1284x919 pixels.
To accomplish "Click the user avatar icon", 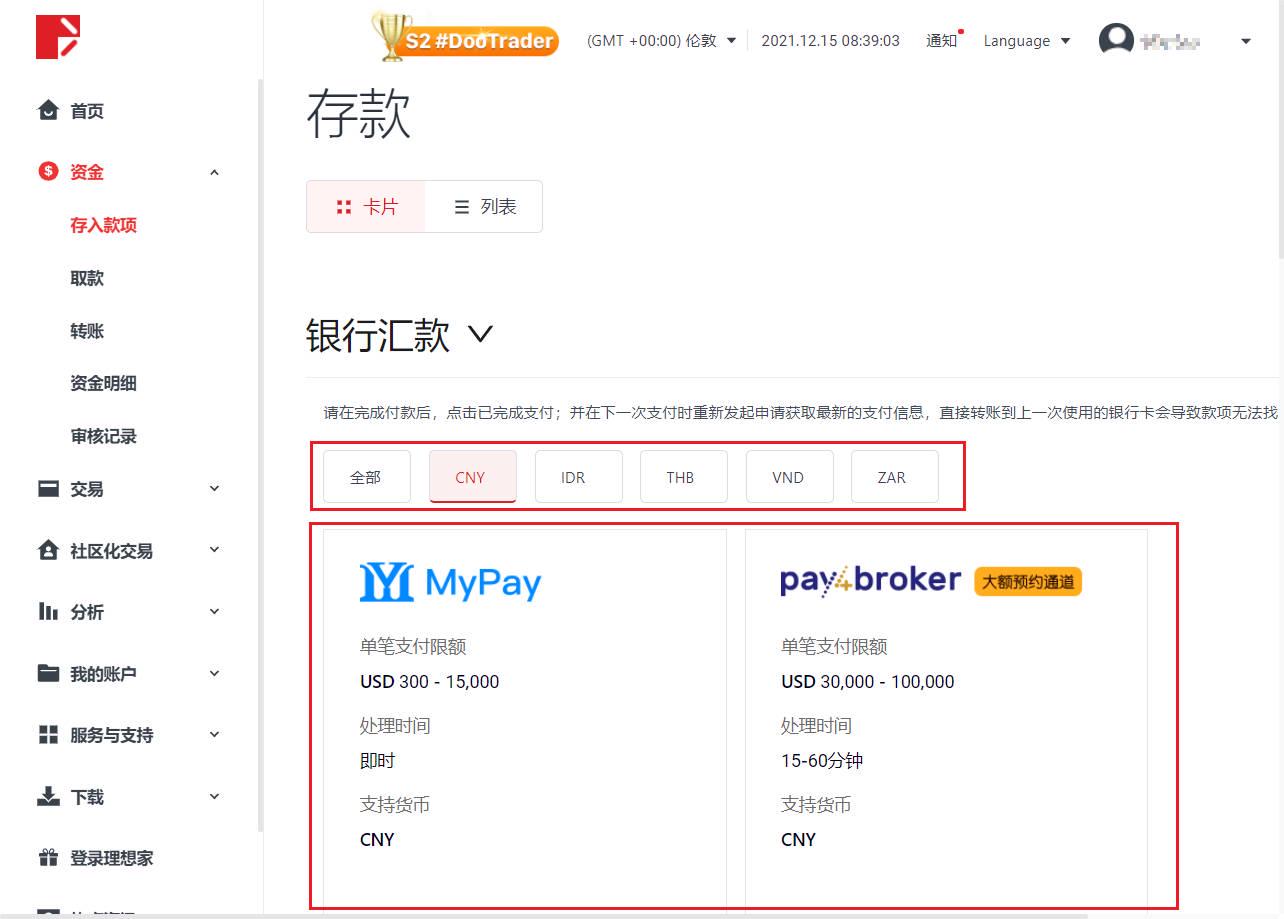I will point(1116,41).
